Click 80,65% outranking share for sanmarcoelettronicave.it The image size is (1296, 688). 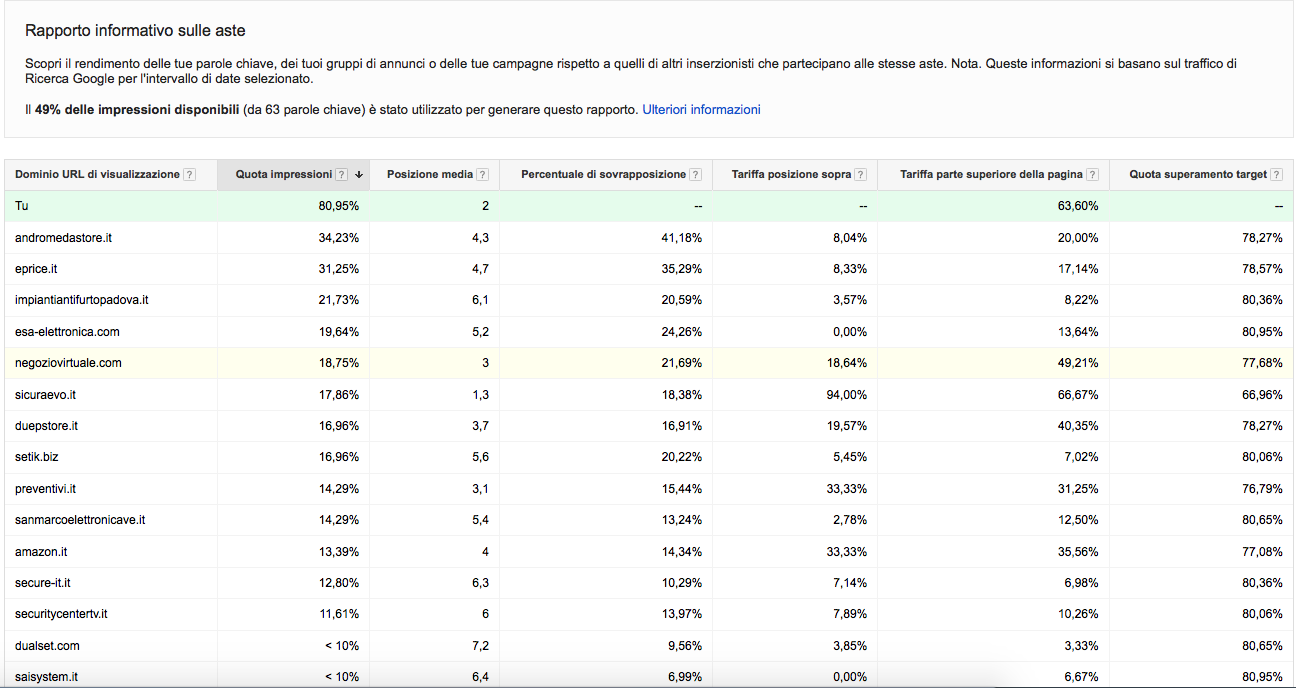(x=1261, y=520)
